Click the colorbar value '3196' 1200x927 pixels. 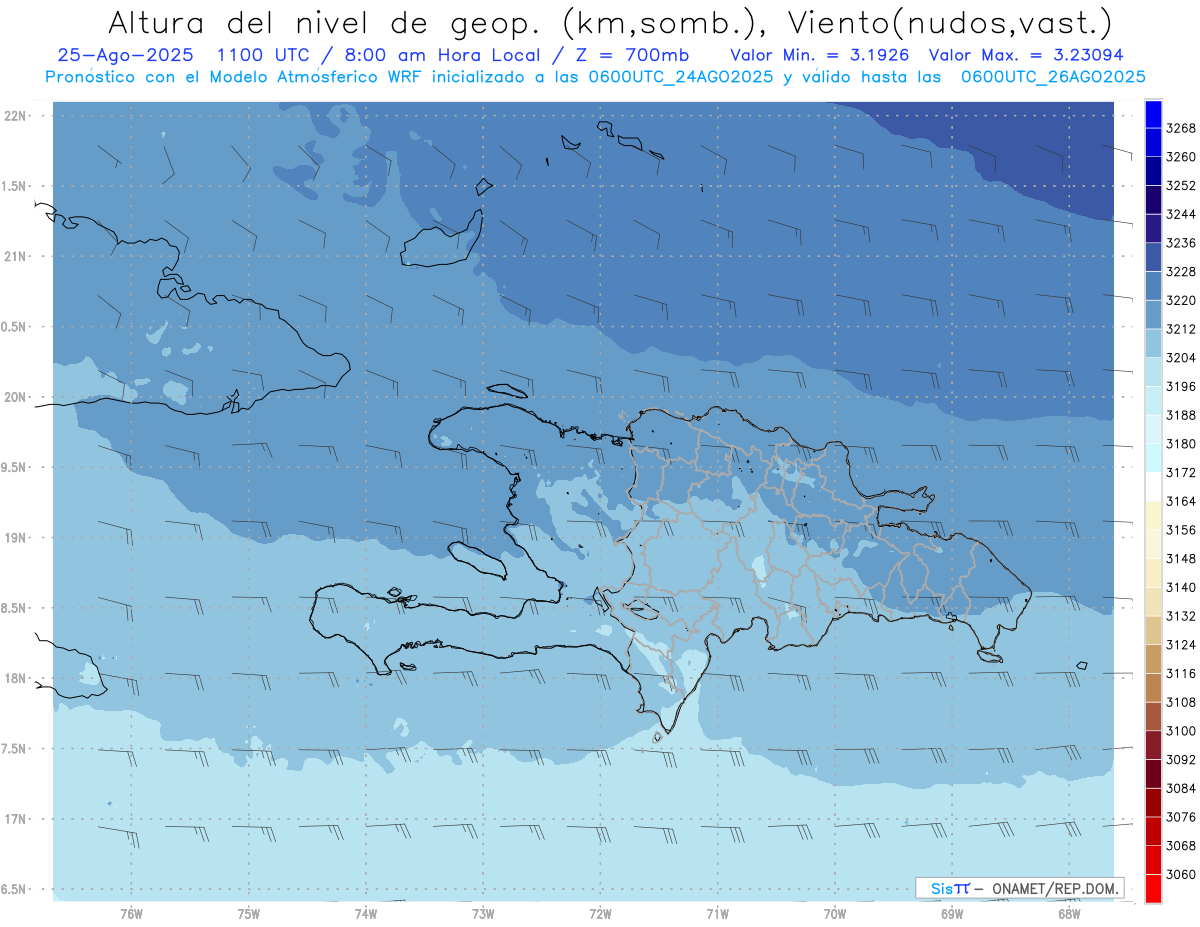(x=1181, y=387)
